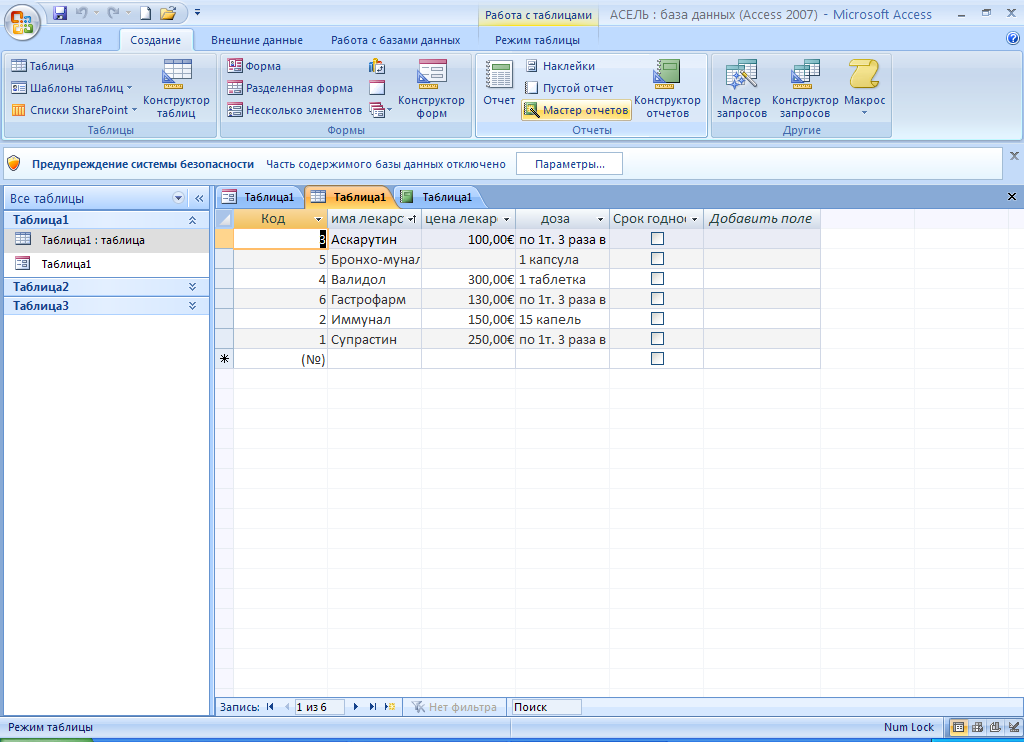Click the current record number field

tap(319, 707)
